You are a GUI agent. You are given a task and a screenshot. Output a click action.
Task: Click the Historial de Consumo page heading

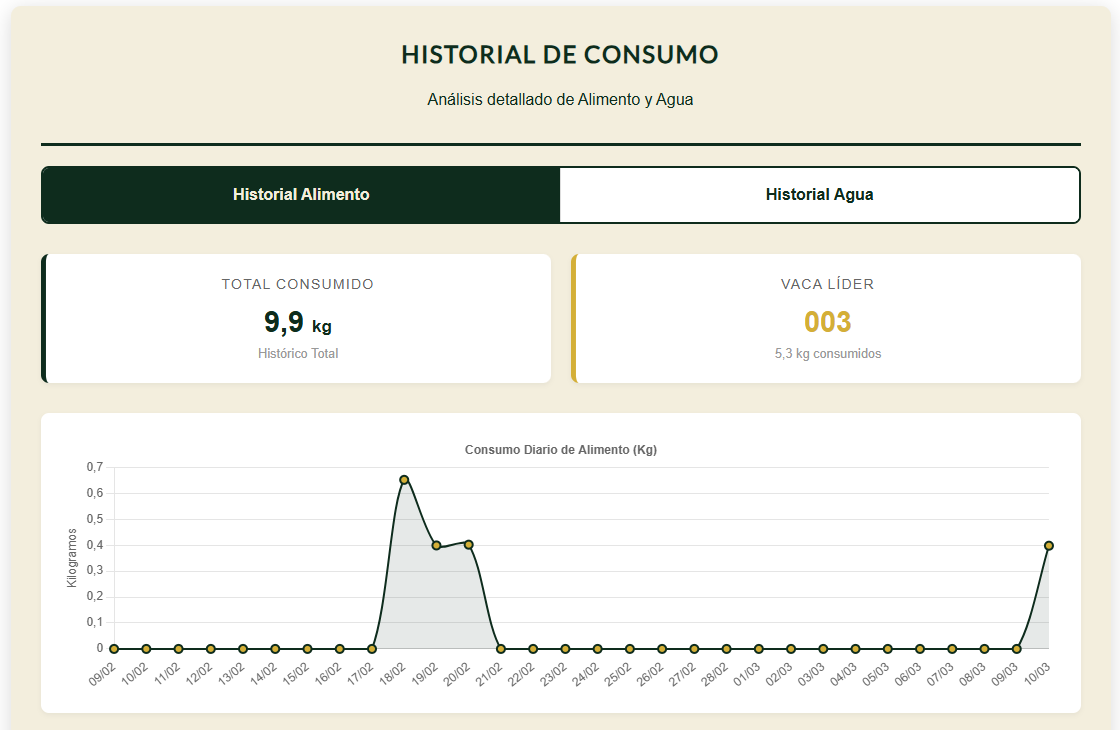point(560,54)
